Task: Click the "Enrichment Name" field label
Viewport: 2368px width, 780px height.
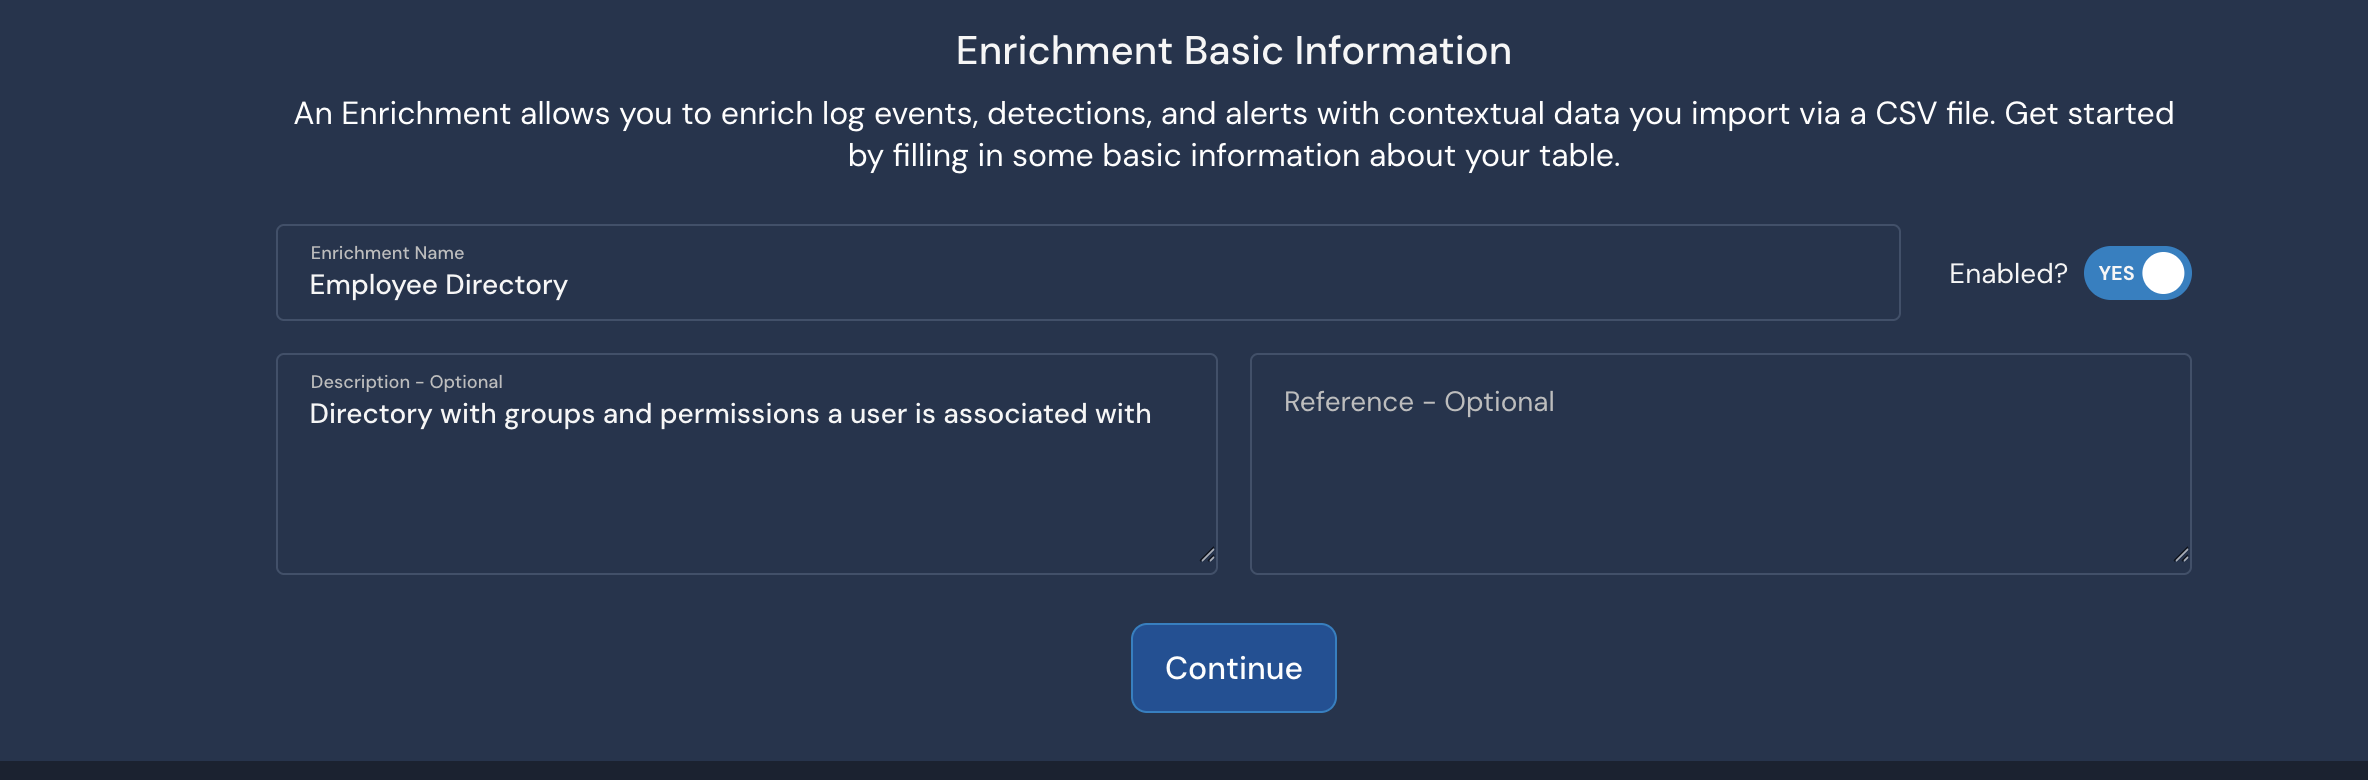Action: [387, 253]
